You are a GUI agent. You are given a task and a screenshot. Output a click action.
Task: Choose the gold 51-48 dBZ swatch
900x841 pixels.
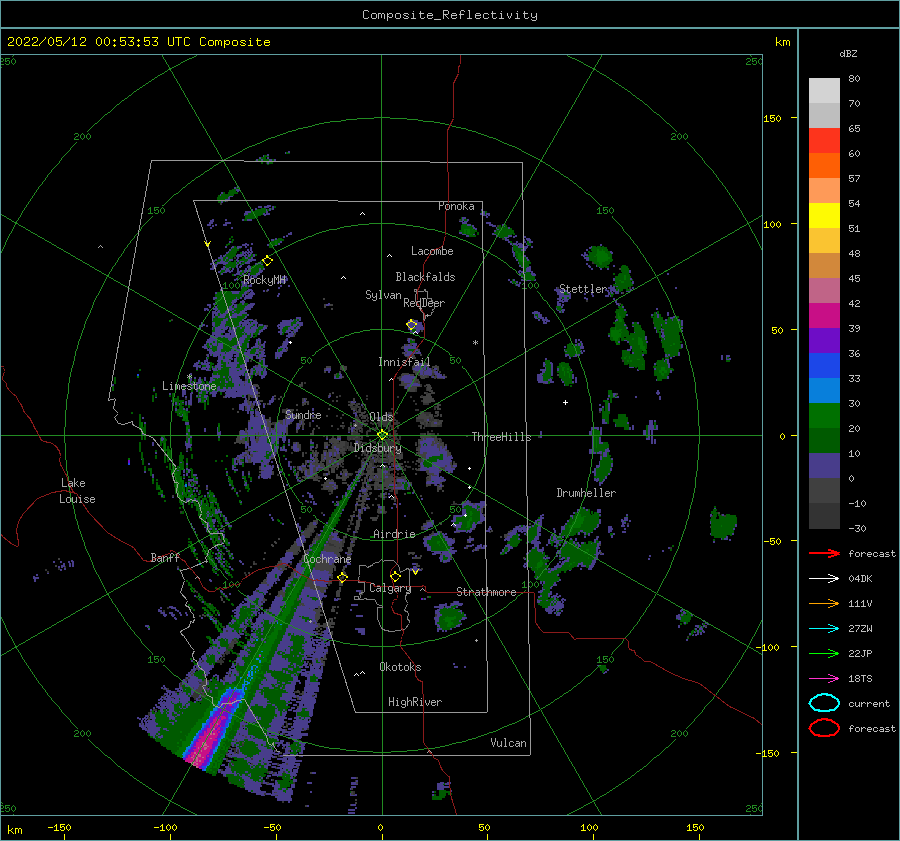[x=824, y=241]
